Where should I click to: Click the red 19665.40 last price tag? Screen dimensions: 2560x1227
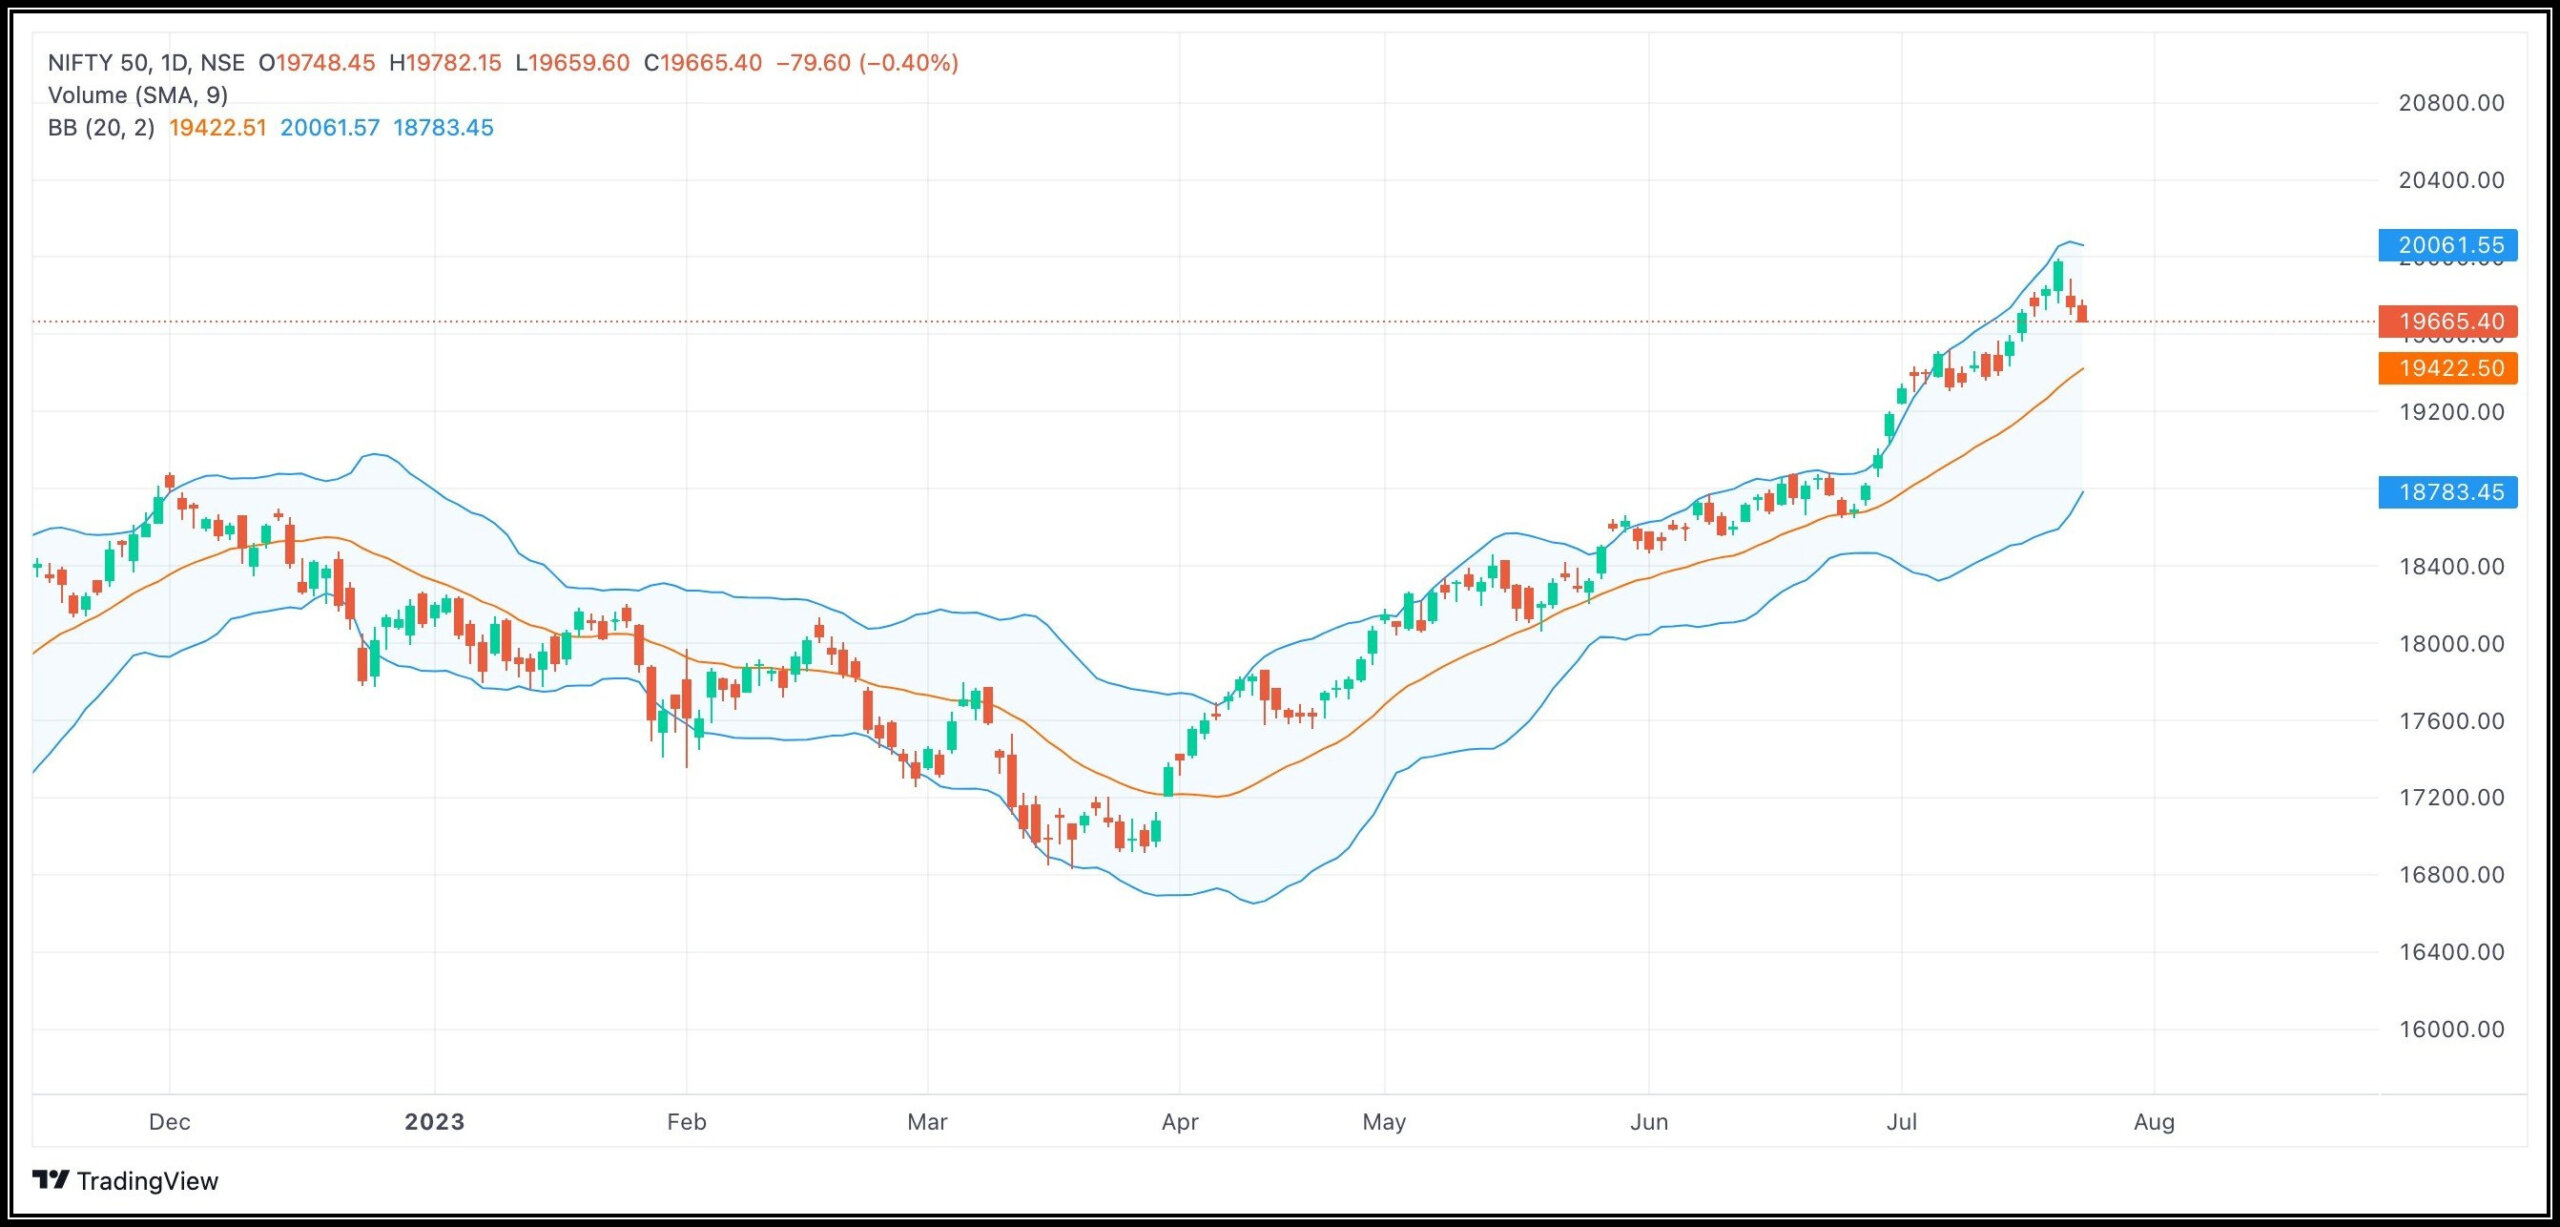click(x=2448, y=322)
